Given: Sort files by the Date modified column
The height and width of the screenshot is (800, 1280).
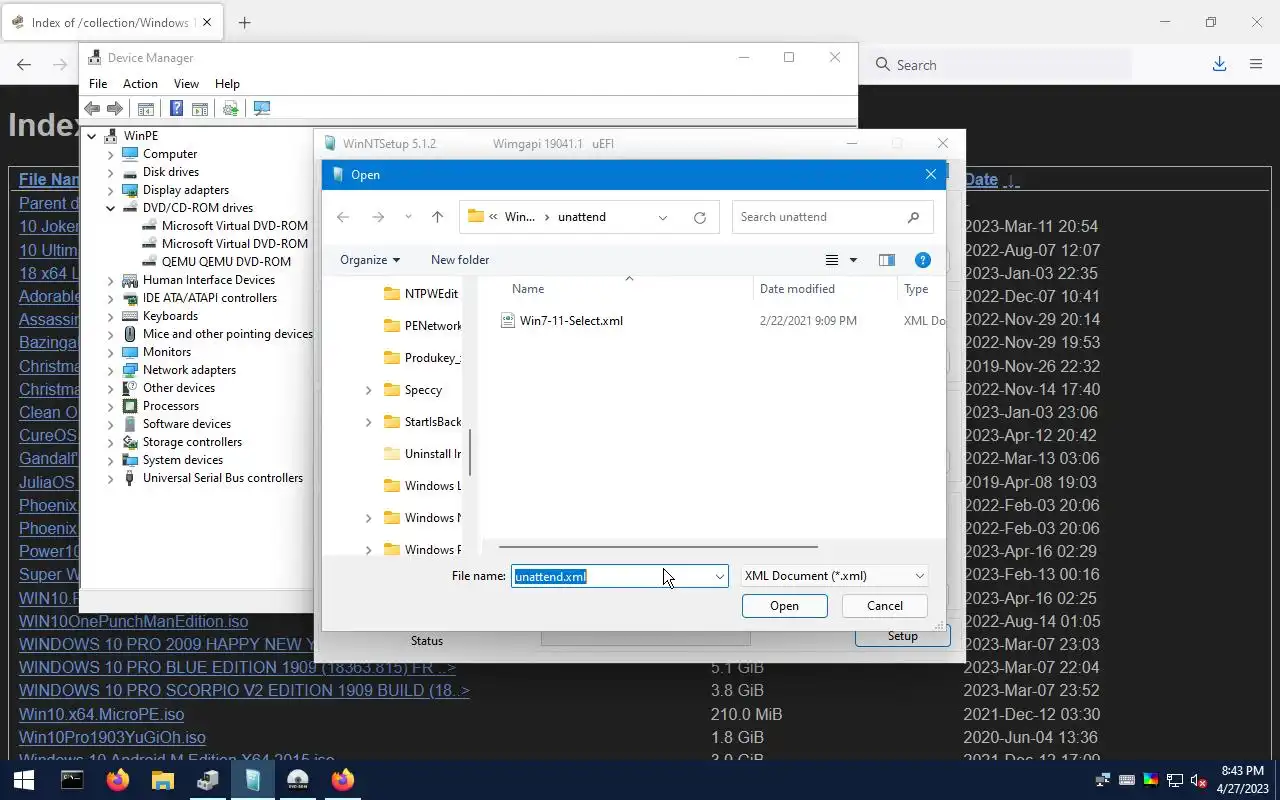Looking at the screenshot, I should point(797,289).
